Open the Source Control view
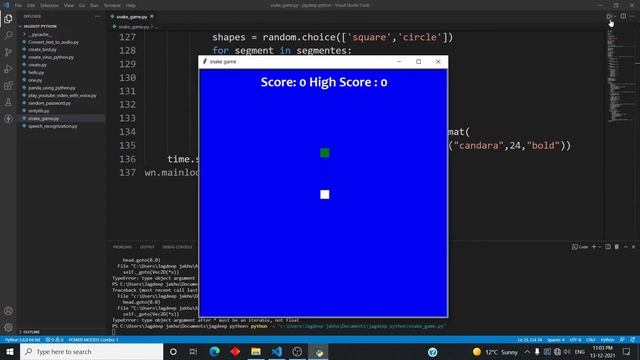640x360 pixels. pyautogui.click(x=8, y=52)
